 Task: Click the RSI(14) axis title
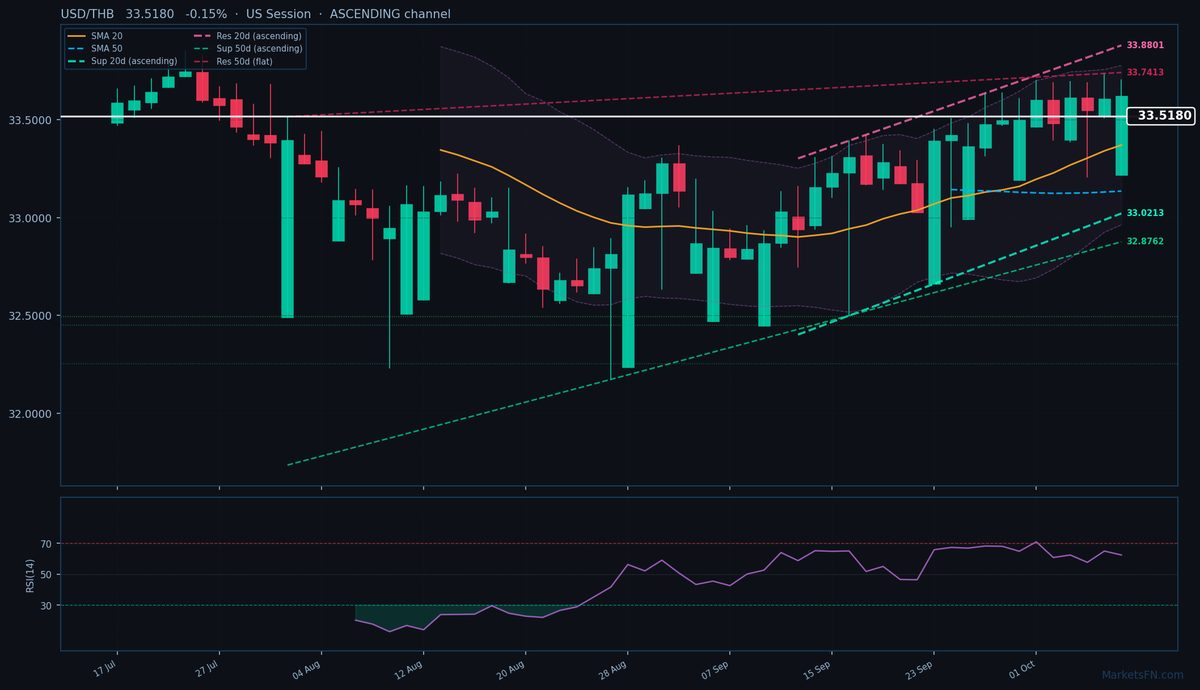tap(30, 574)
